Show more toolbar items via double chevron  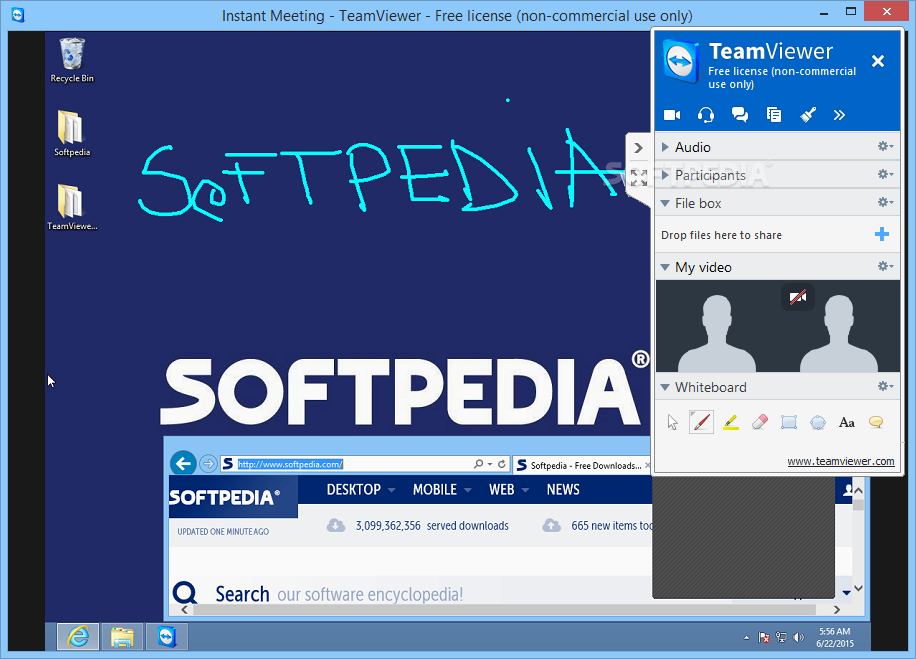click(839, 115)
